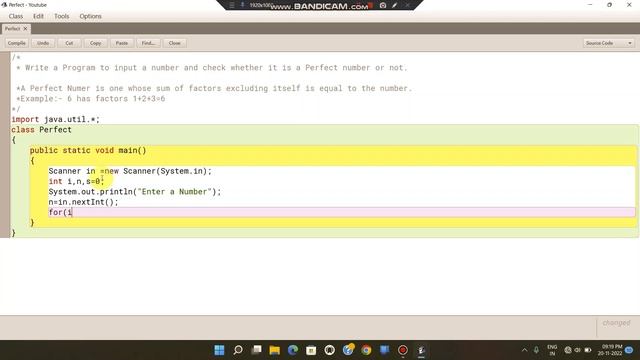Open Windows taskbar search
This screenshot has width=640, height=360.
(238, 350)
